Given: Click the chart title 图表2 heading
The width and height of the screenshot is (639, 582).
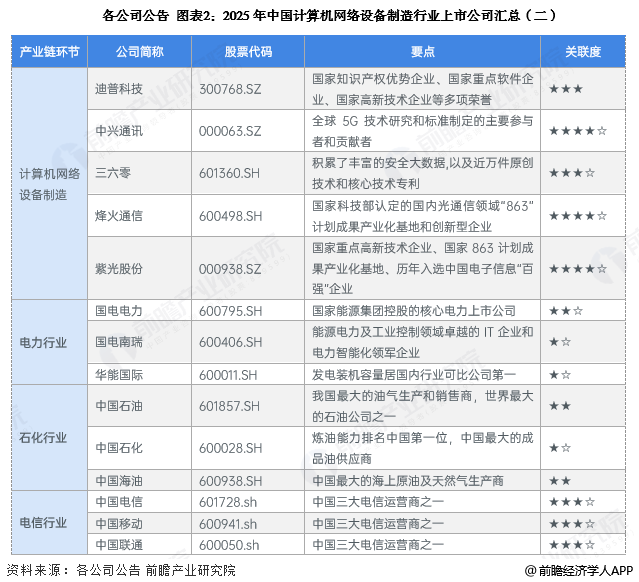Looking at the screenshot, I should coord(328,15).
